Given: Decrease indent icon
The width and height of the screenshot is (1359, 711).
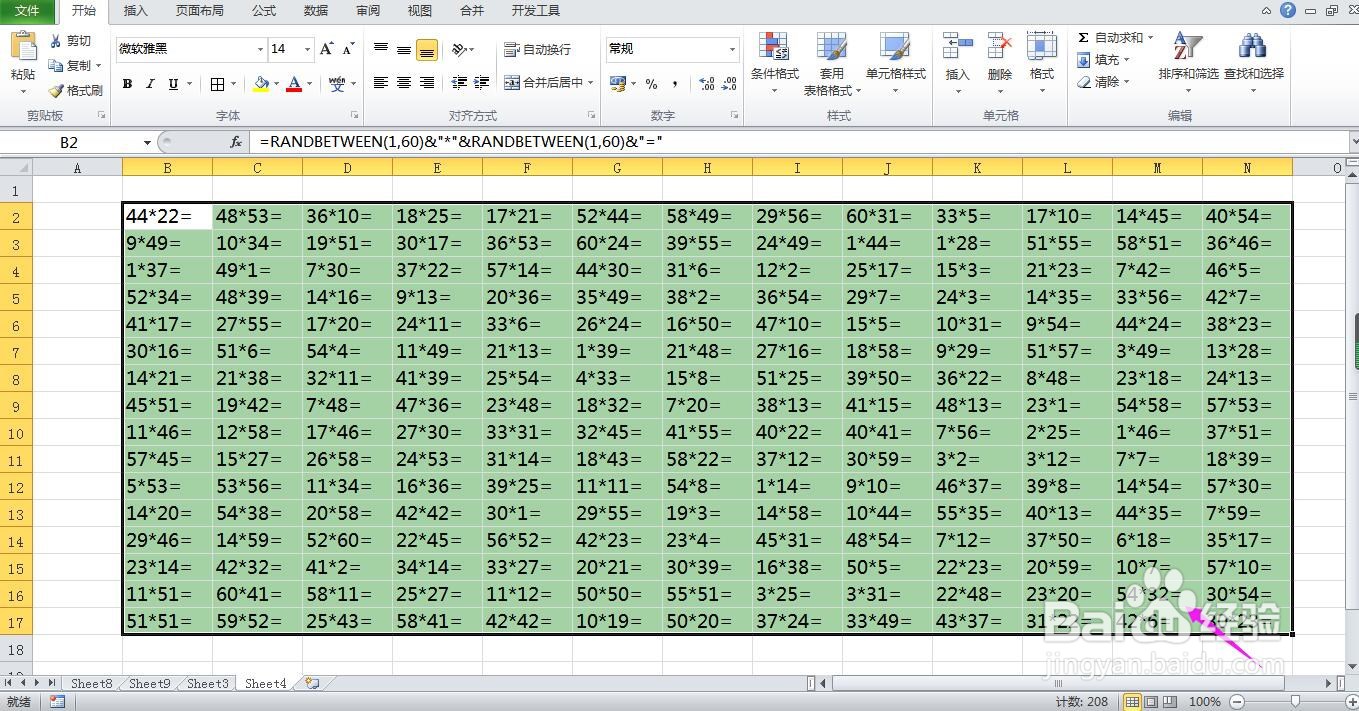Looking at the screenshot, I should [x=459, y=83].
